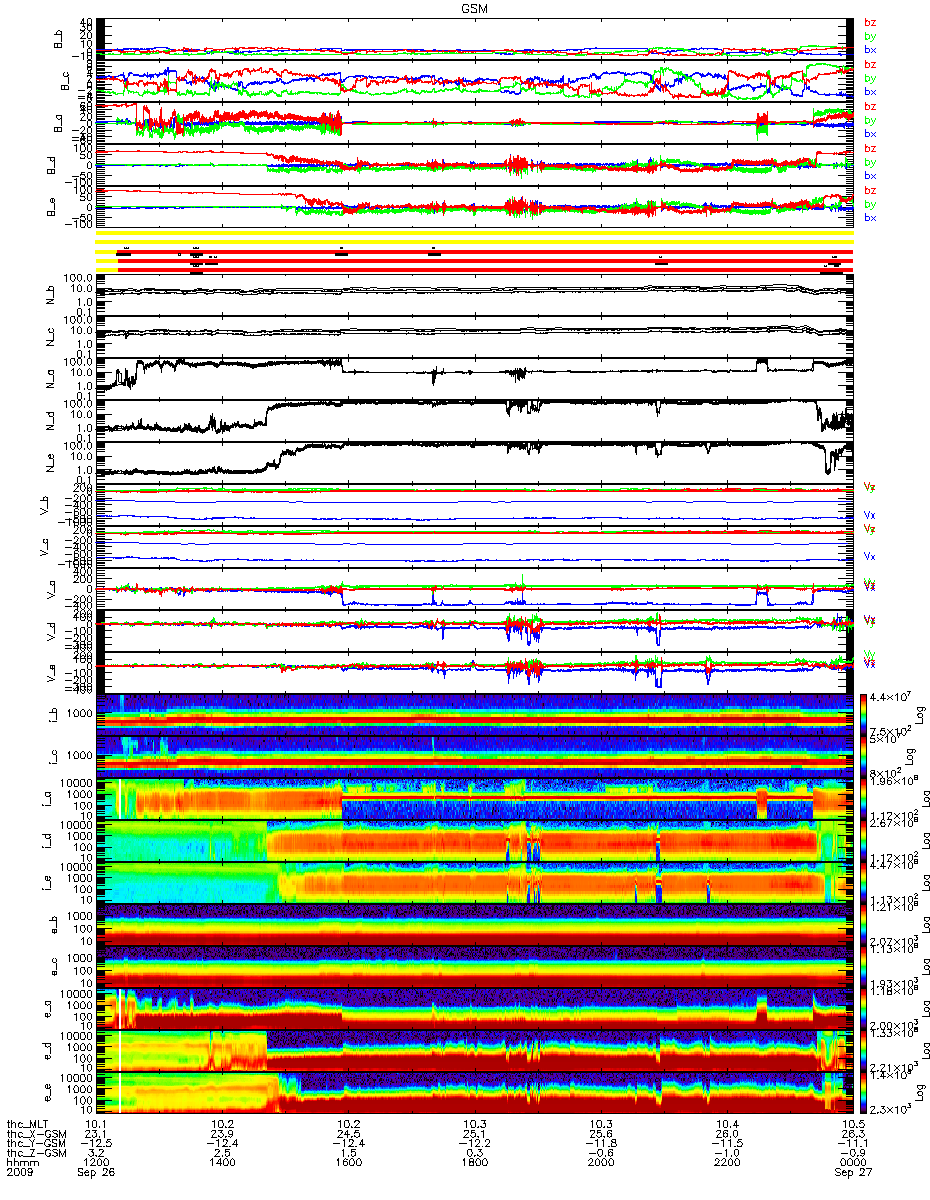Select the thc_MLT row label
The image size is (930, 1200).
point(29,1125)
